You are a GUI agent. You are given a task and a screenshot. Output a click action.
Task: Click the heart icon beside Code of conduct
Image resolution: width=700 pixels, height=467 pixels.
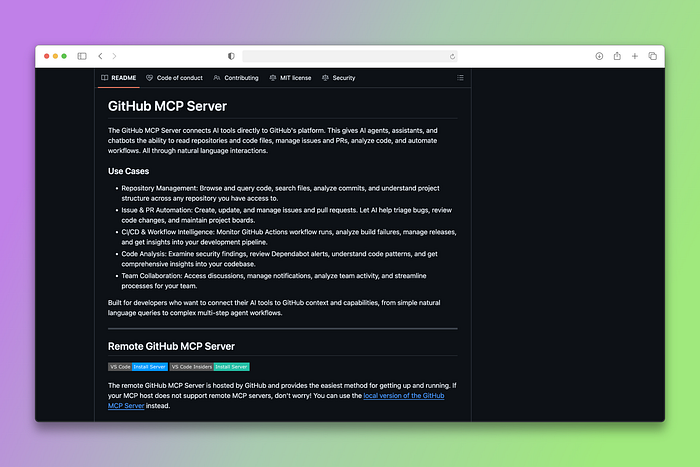point(150,78)
